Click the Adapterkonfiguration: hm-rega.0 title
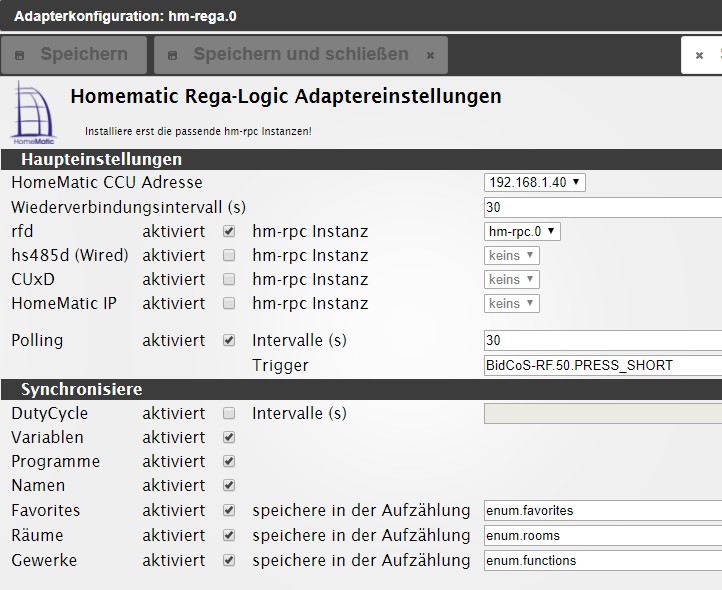This screenshot has width=722, height=590. click(x=125, y=16)
